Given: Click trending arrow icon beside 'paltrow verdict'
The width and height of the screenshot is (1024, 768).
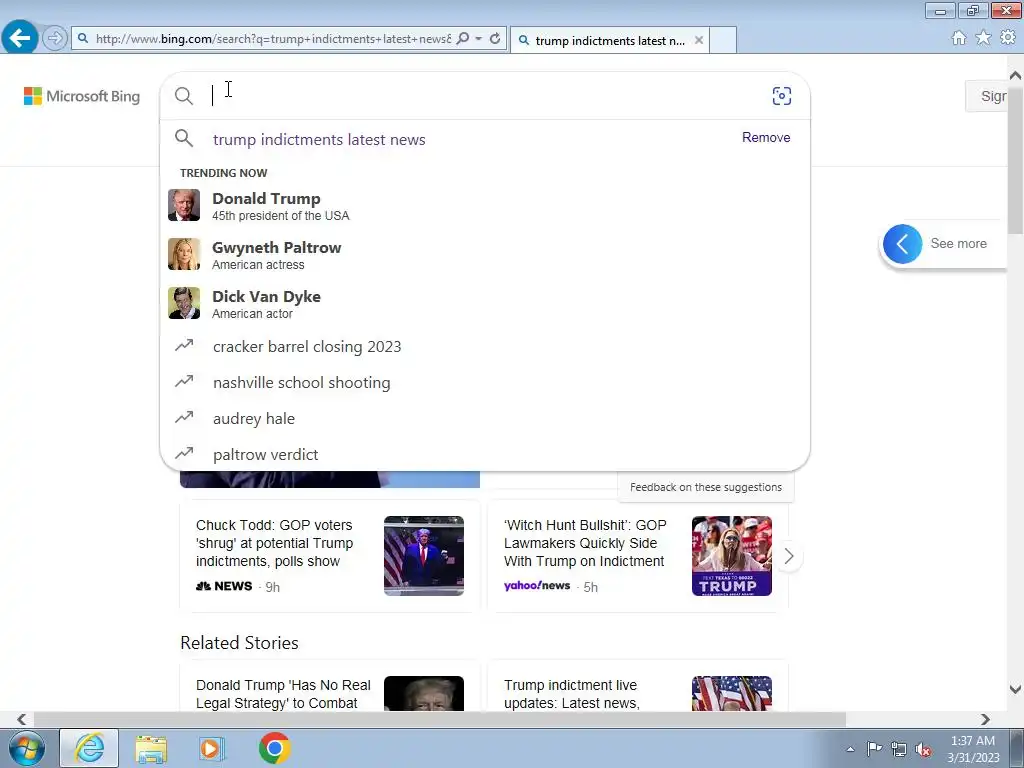Looking at the screenshot, I should click(x=184, y=453).
